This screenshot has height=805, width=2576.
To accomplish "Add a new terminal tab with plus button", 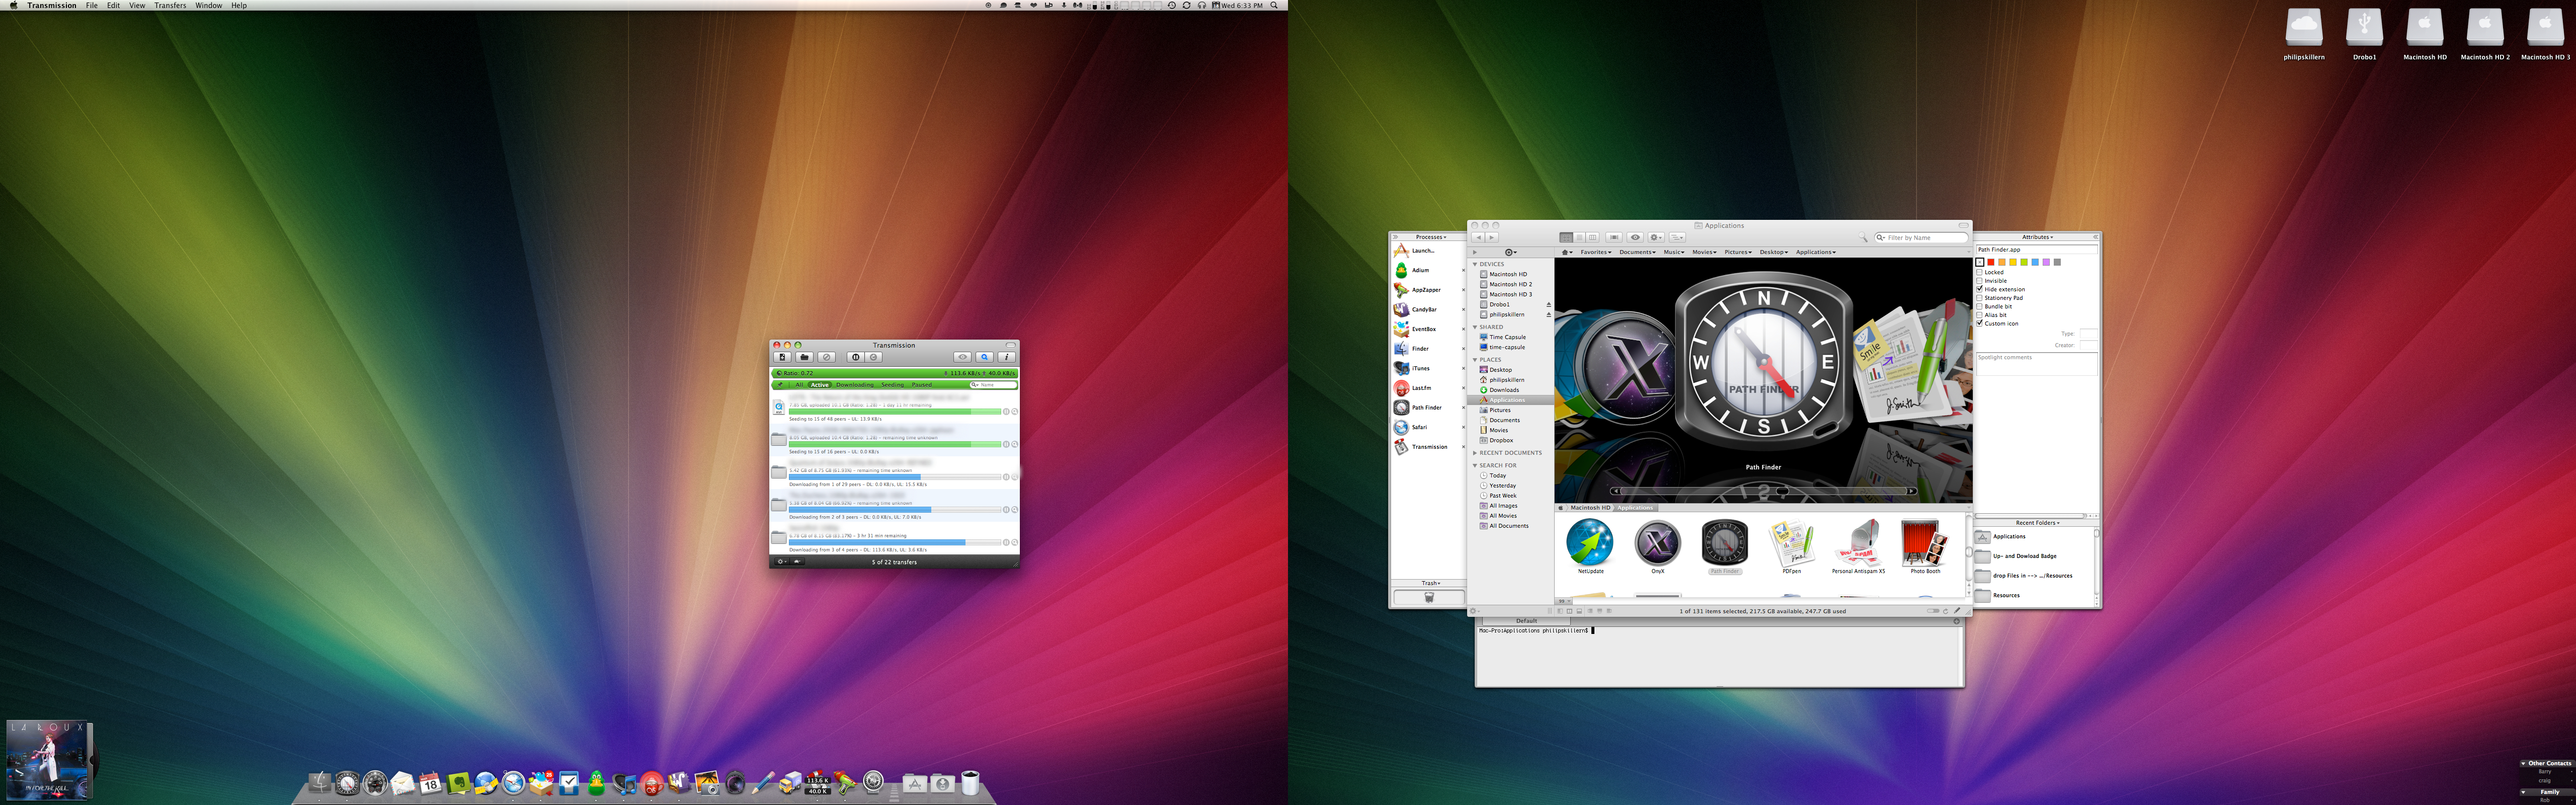I will coord(1957,622).
